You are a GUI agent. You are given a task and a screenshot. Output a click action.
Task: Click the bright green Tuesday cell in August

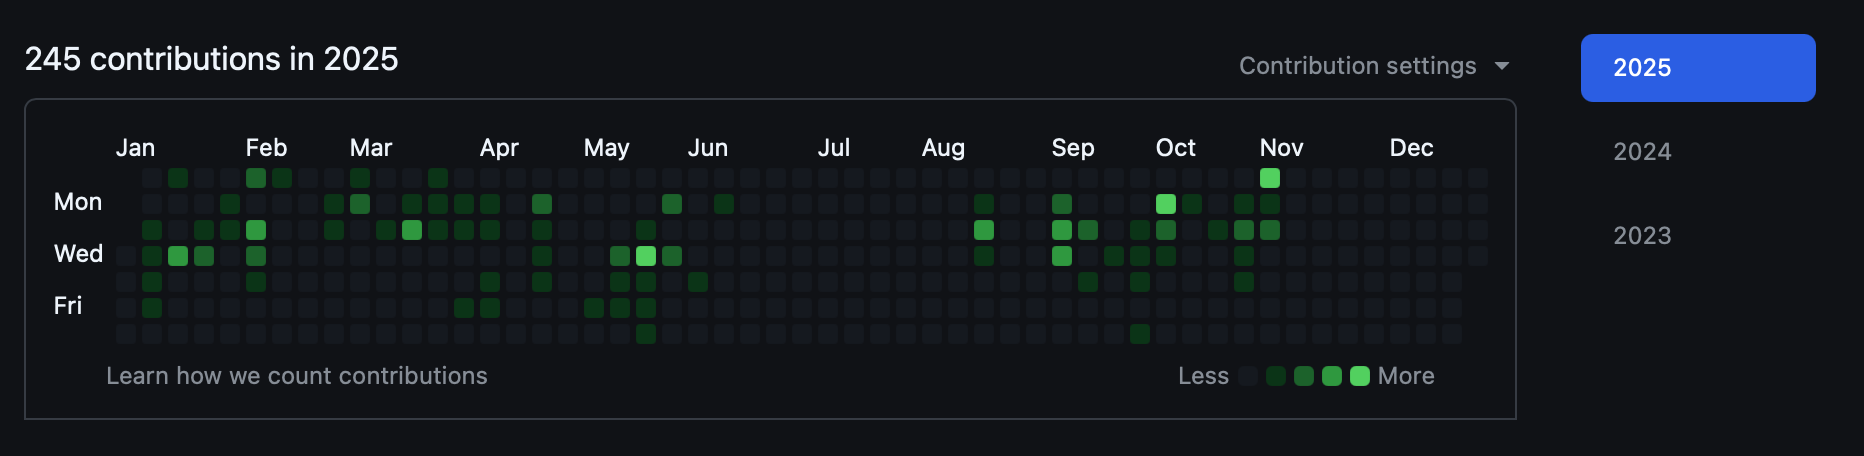984,230
